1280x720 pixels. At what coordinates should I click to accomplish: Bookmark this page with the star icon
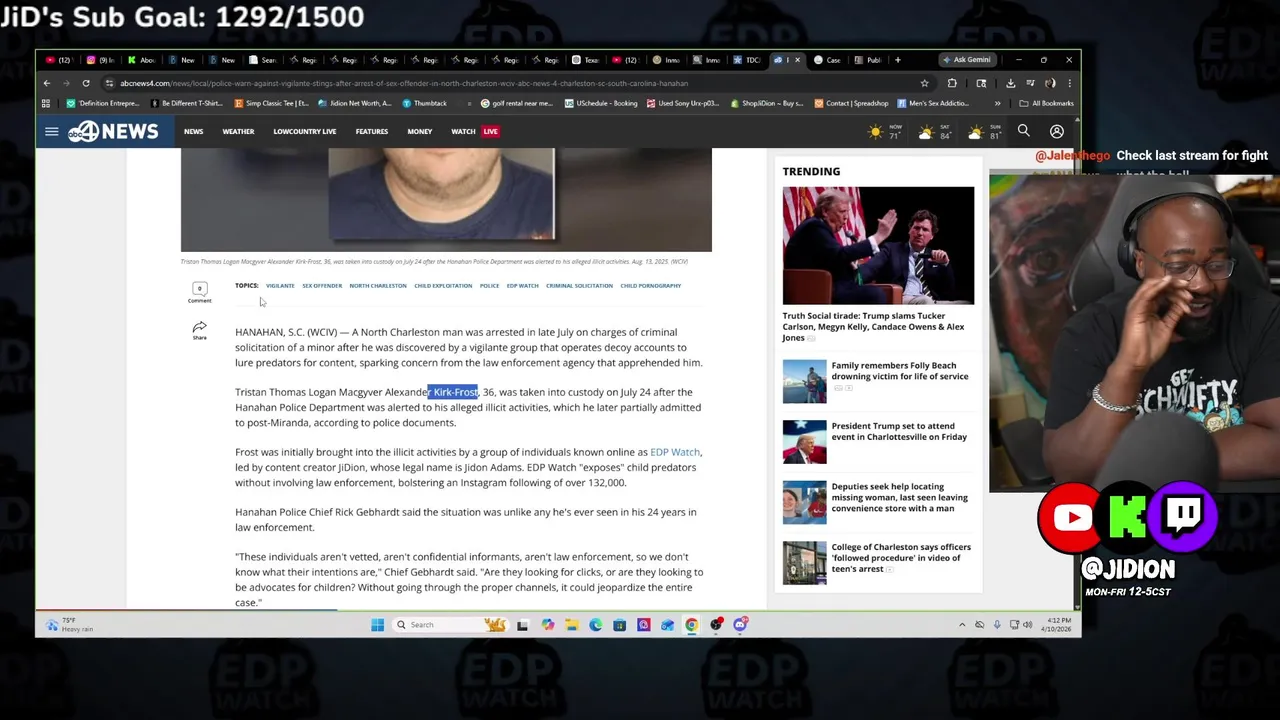(924, 83)
